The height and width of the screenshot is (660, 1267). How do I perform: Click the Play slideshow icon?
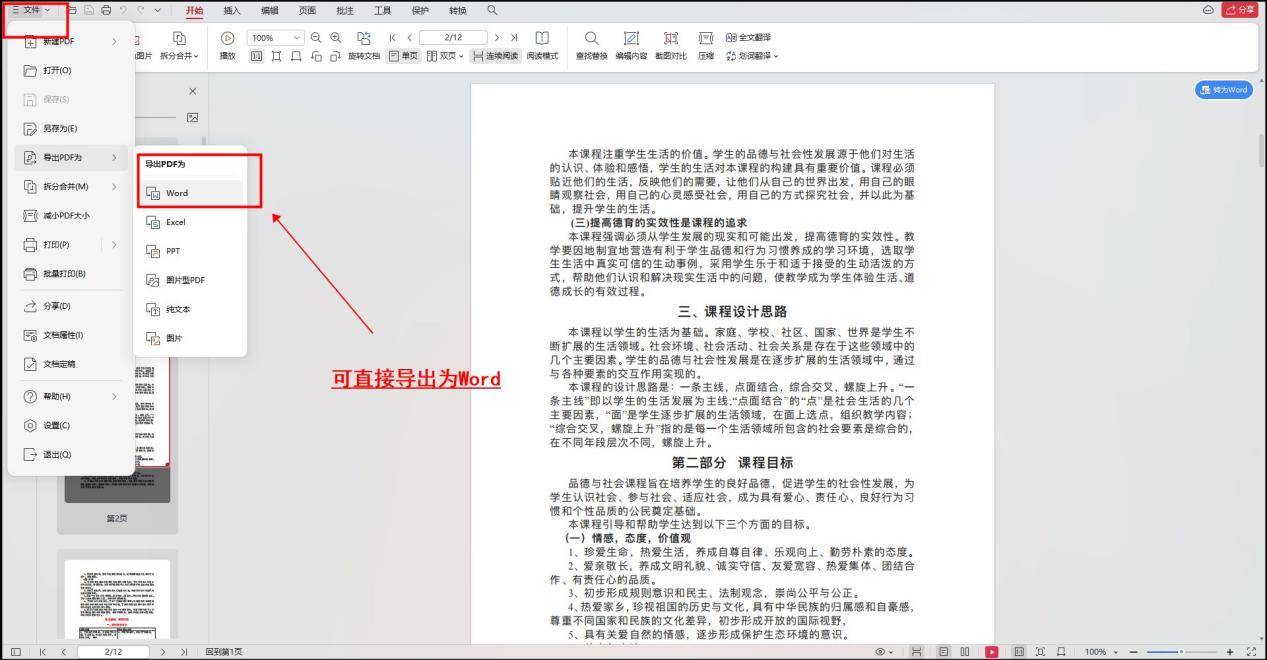pos(227,45)
